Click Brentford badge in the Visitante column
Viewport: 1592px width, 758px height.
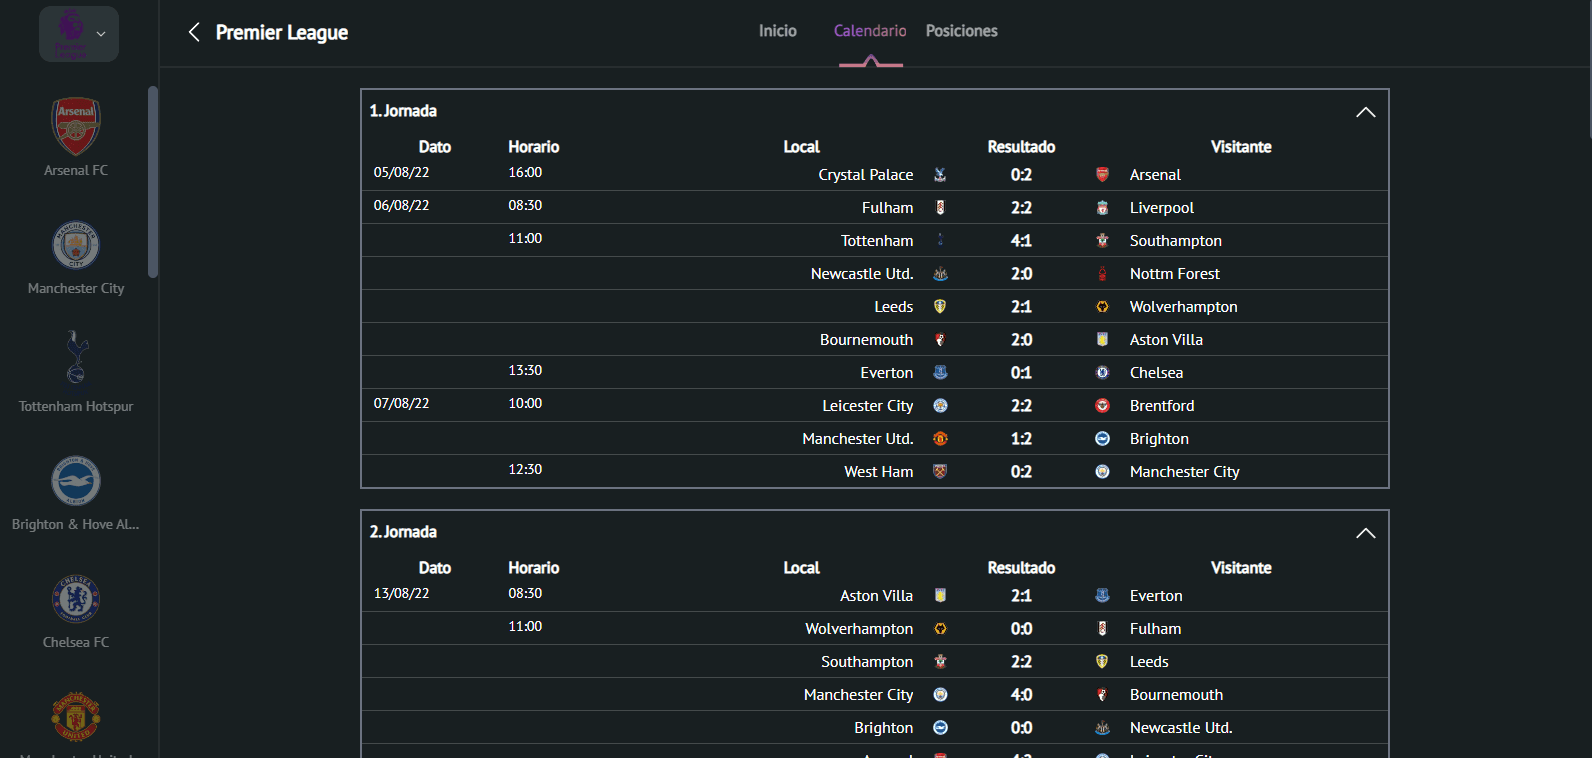[x=1102, y=406]
